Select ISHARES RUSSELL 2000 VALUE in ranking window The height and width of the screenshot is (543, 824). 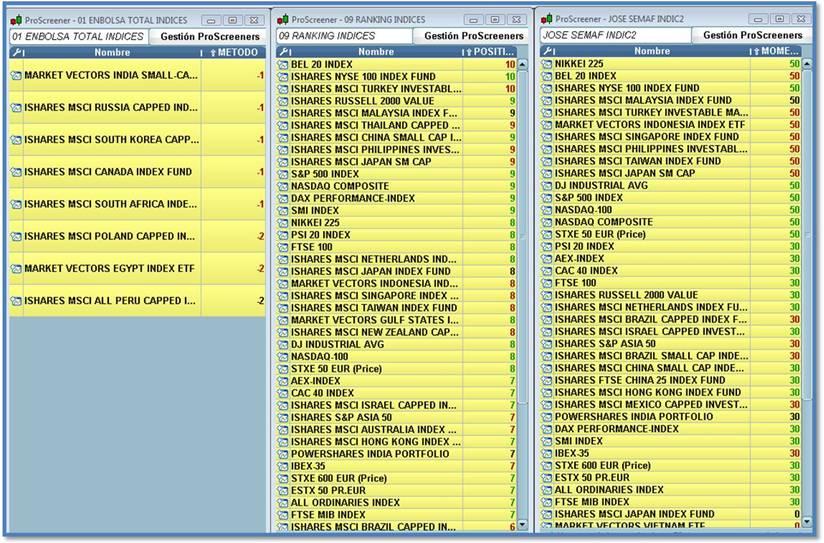pyautogui.click(x=397, y=101)
